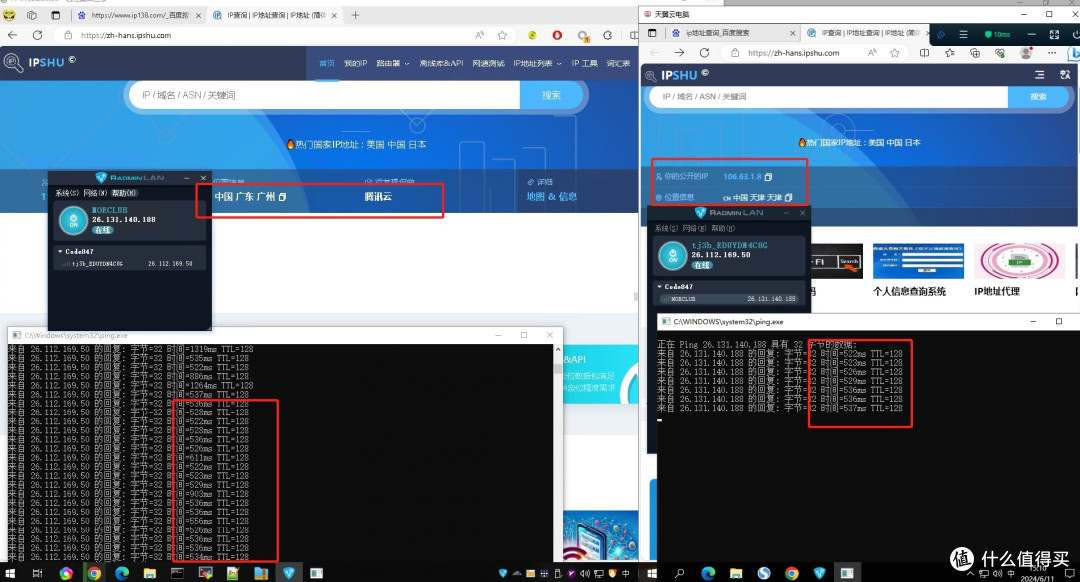Screen dimensions: 1080x582
Task: Select MOECLUB peer in right Radmin LAN
Action: [729, 298]
